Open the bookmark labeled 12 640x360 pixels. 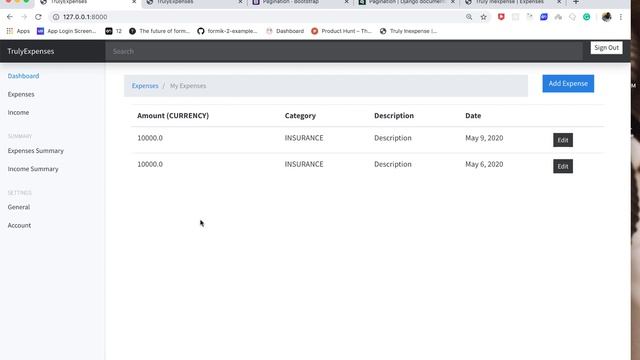pyautogui.click(x=113, y=31)
